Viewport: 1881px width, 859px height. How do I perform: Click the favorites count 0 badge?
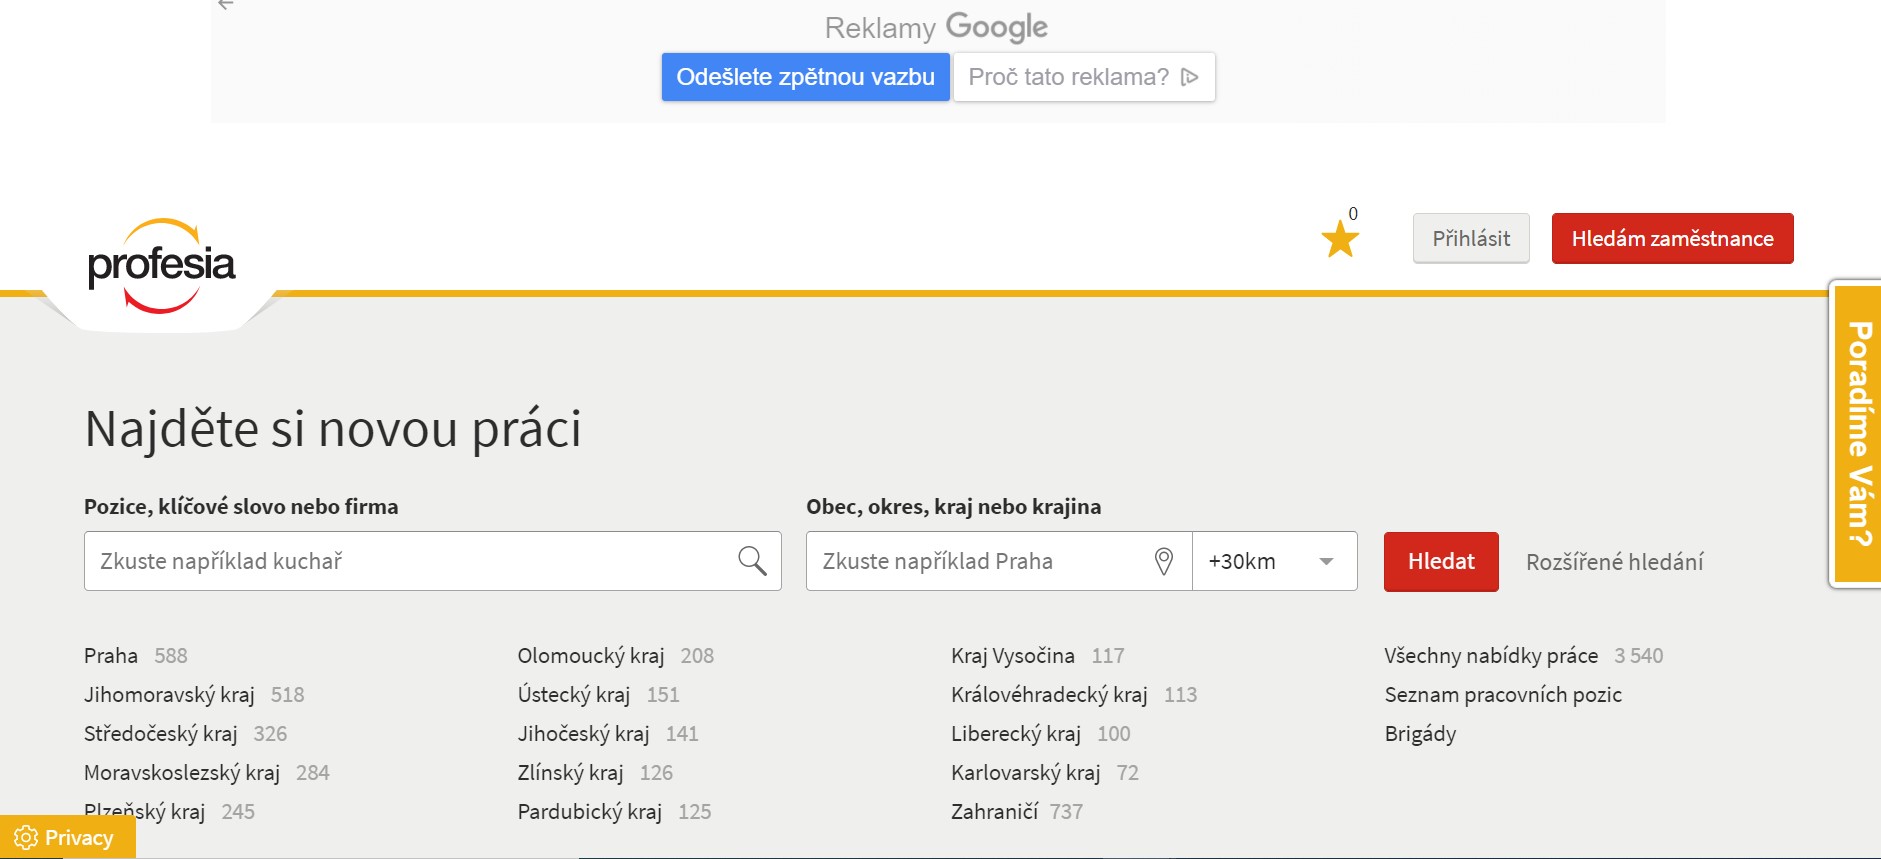click(x=1353, y=213)
